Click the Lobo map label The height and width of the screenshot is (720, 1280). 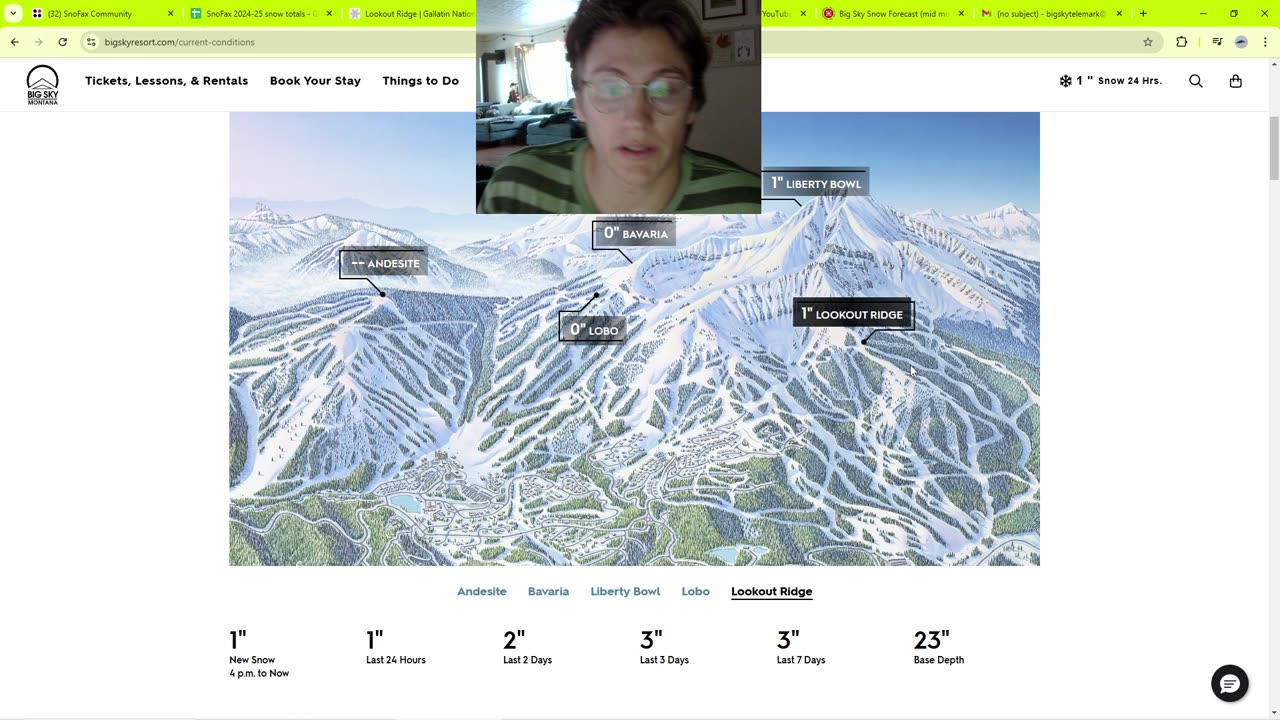(x=593, y=330)
